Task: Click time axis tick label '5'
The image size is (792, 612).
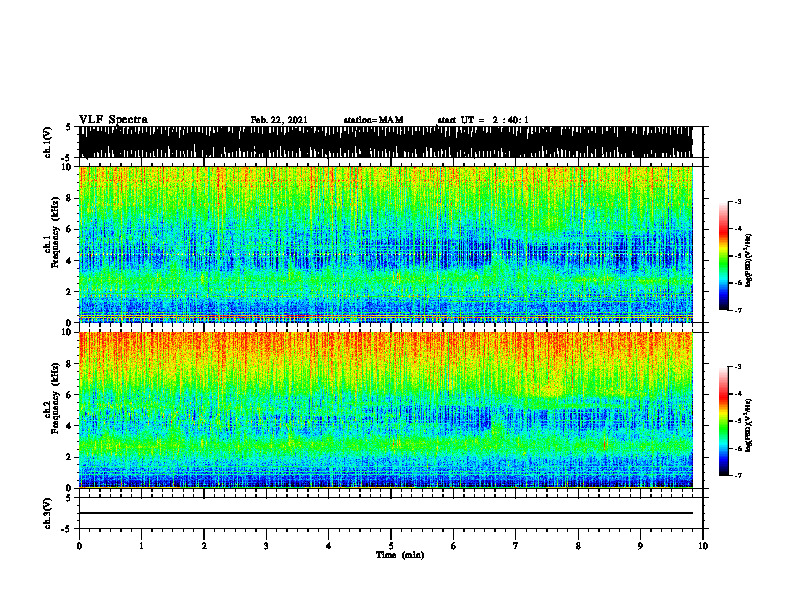Action: [x=391, y=546]
